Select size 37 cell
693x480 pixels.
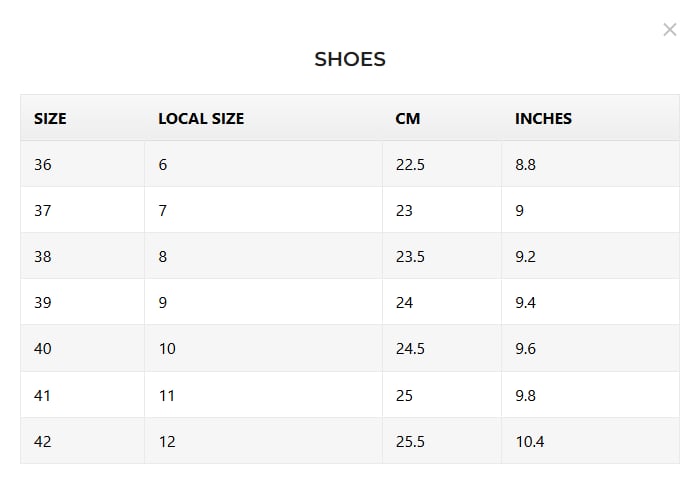click(x=82, y=210)
